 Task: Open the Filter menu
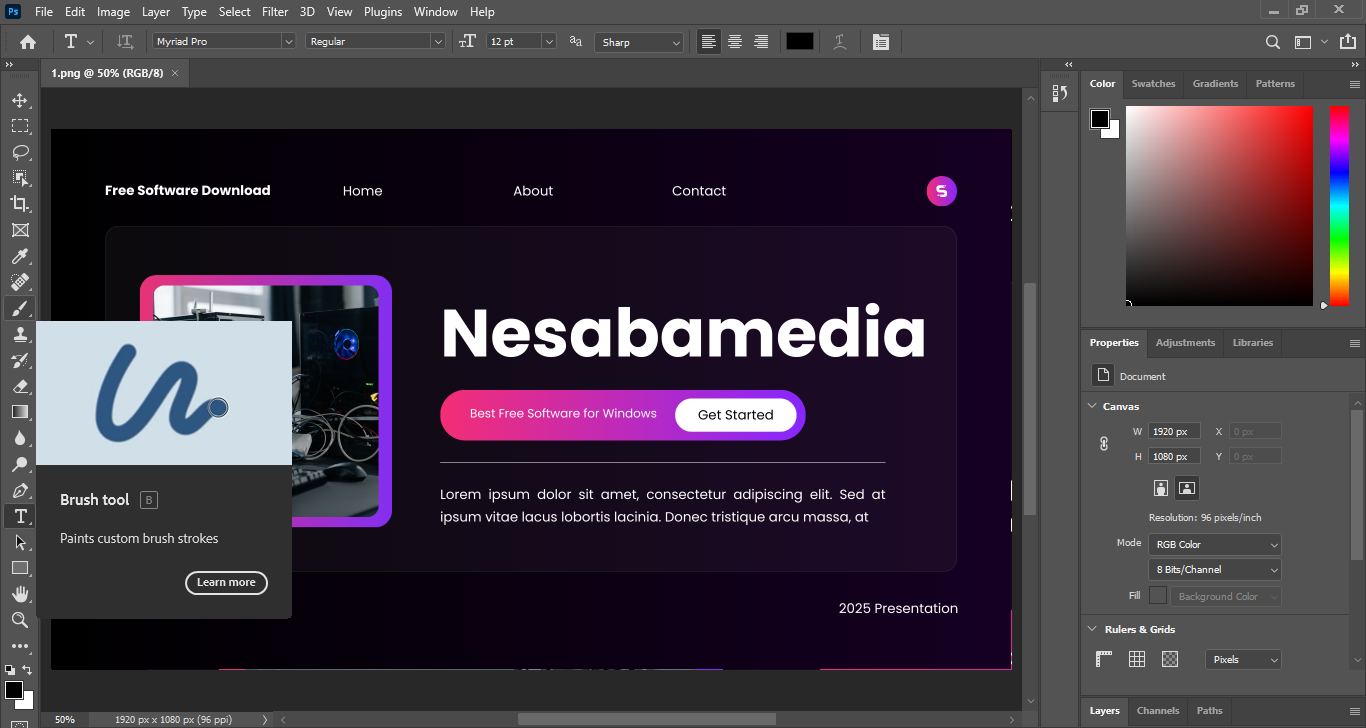274,12
